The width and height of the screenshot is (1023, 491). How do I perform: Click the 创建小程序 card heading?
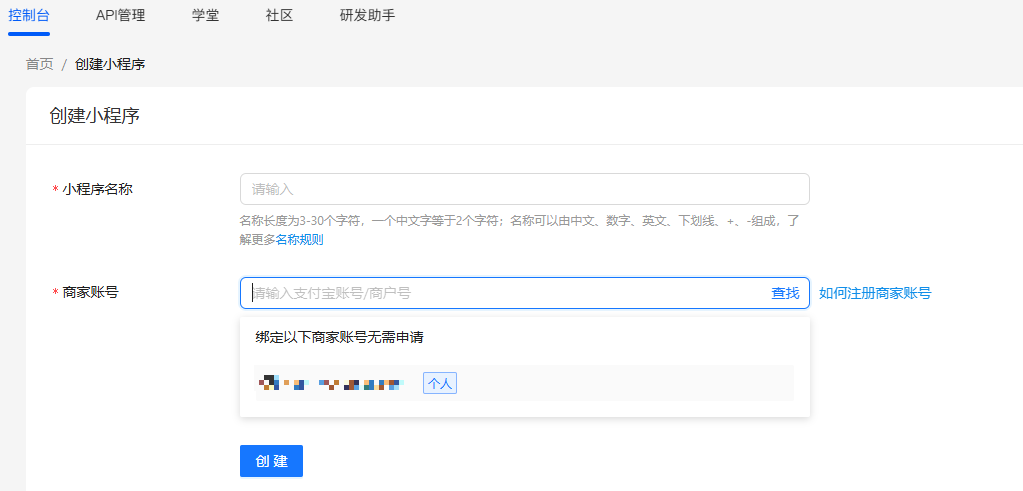(x=95, y=116)
